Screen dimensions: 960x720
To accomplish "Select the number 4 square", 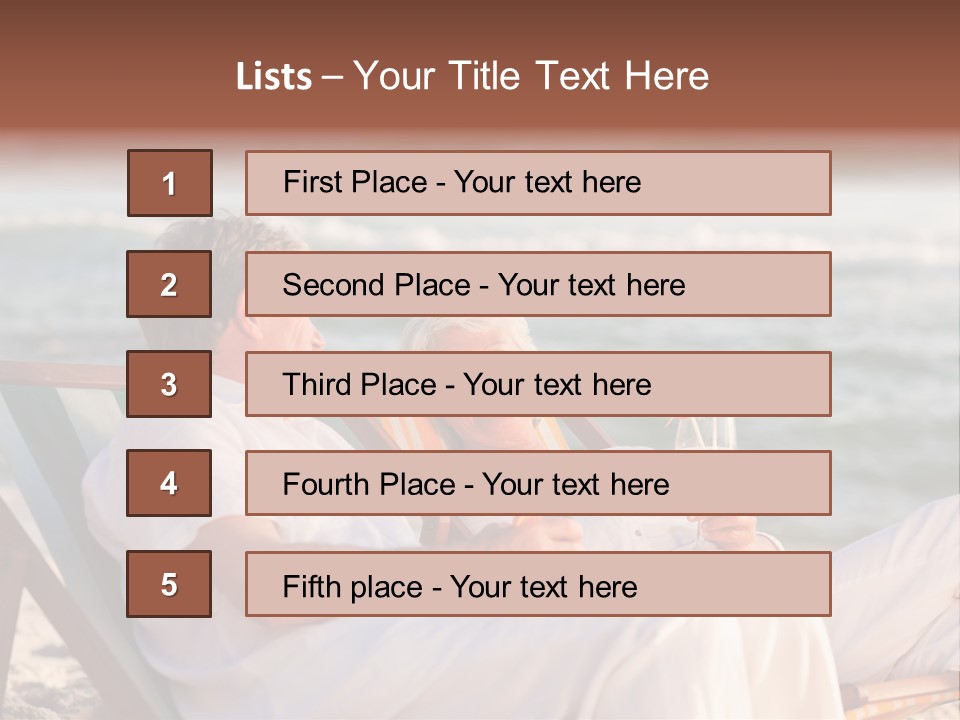I will 169,483.
